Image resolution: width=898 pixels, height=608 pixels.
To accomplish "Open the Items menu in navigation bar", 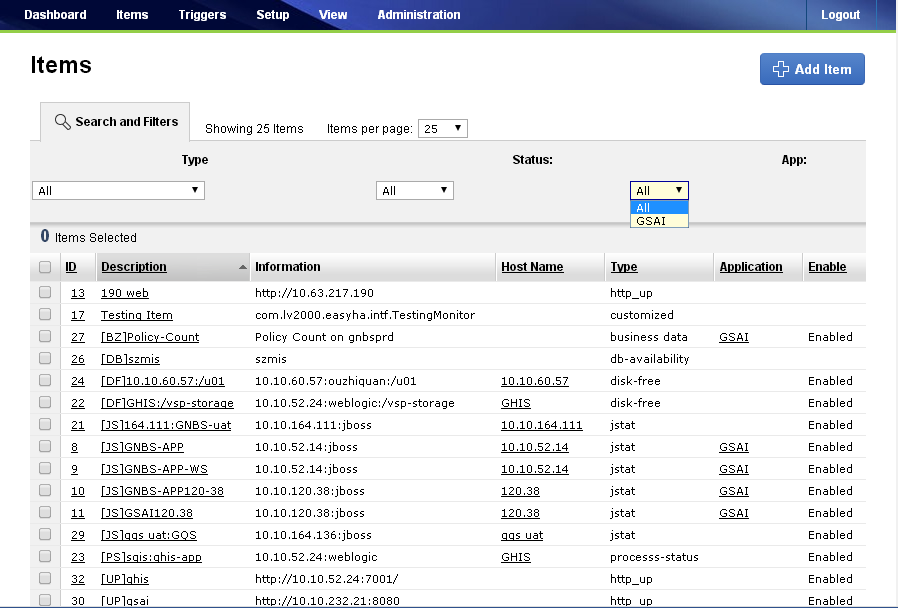I will click(132, 15).
